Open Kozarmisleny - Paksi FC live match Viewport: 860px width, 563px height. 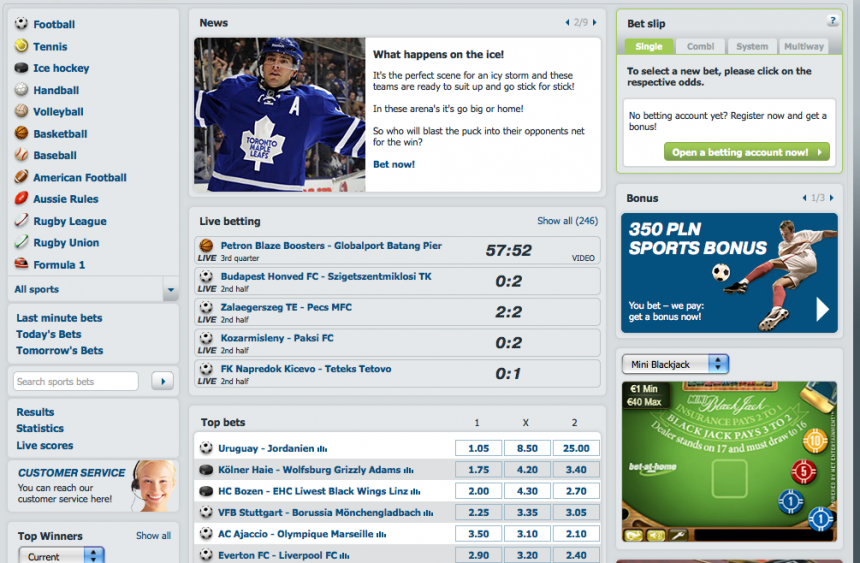tap(397, 343)
